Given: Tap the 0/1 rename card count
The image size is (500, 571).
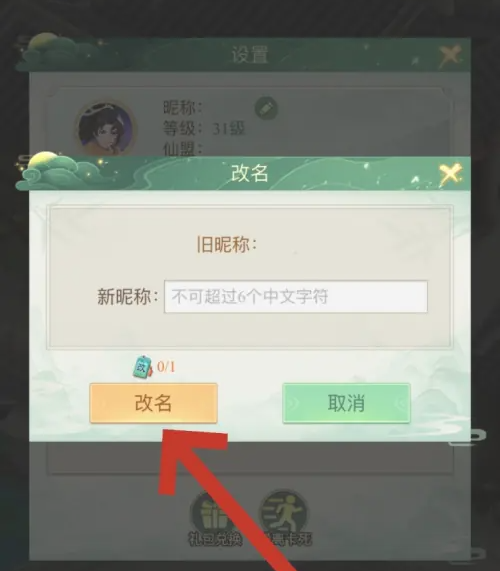Looking at the screenshot, I should [x=166, y=367].
